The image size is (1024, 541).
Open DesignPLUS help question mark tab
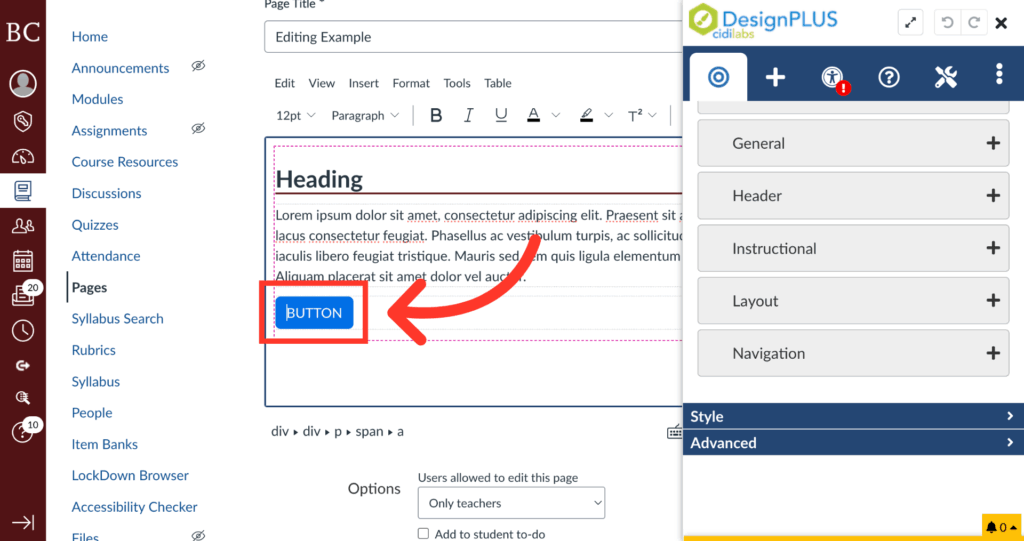(x=889, y=78)
